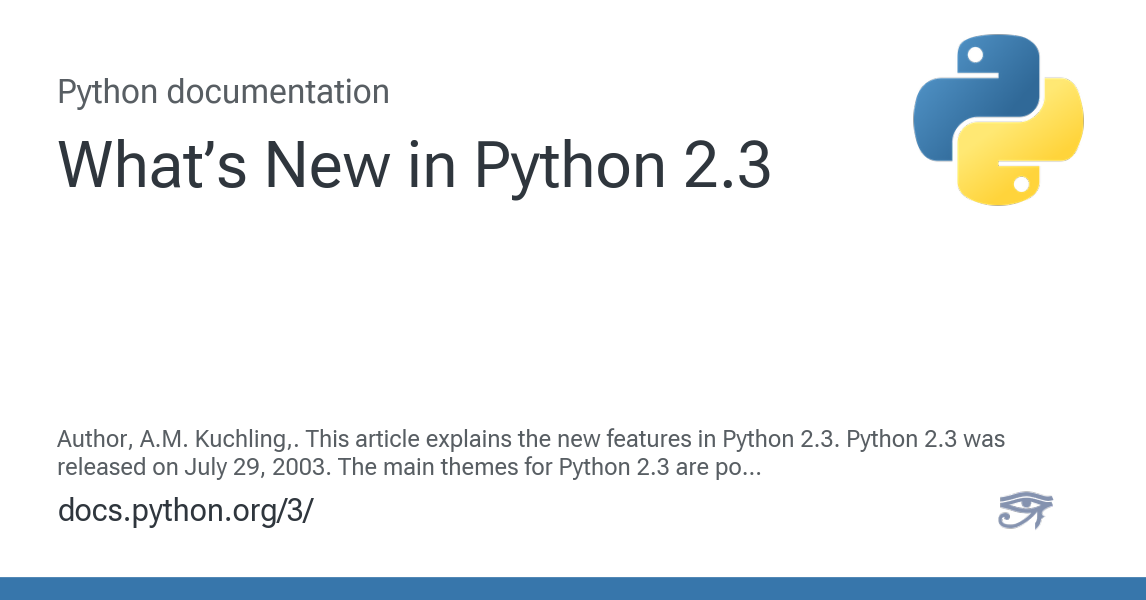Image resolution: width=1146 pixels, height=600 pixels.
Task: Click the word "documentation" in the header
Action: pos(278,92)
